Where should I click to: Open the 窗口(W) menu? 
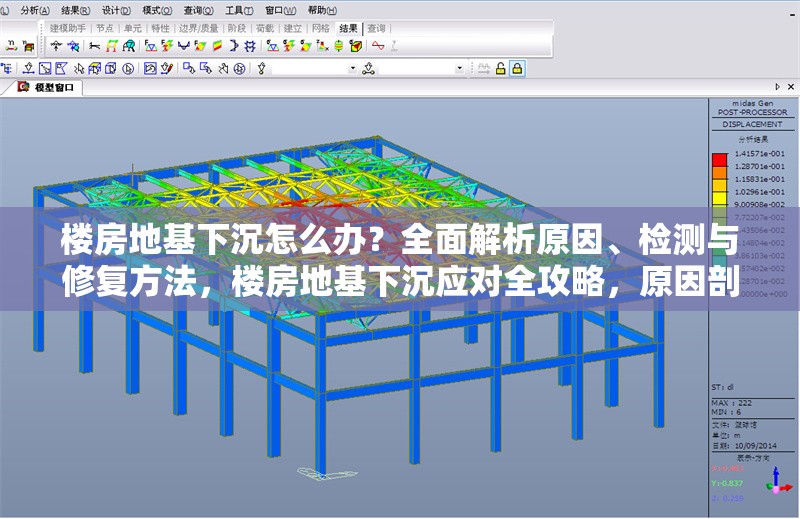[281, 11]
